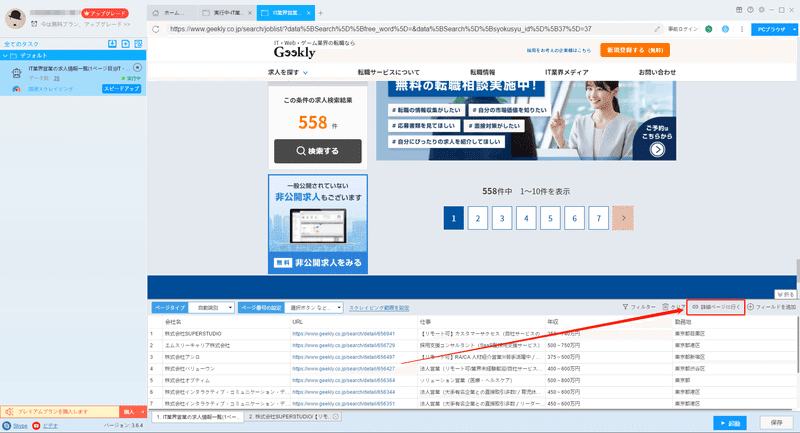The height and width of the screenshot is (433, 800).
Task: Open the ホーム home tab
Action: coord(170,13)
